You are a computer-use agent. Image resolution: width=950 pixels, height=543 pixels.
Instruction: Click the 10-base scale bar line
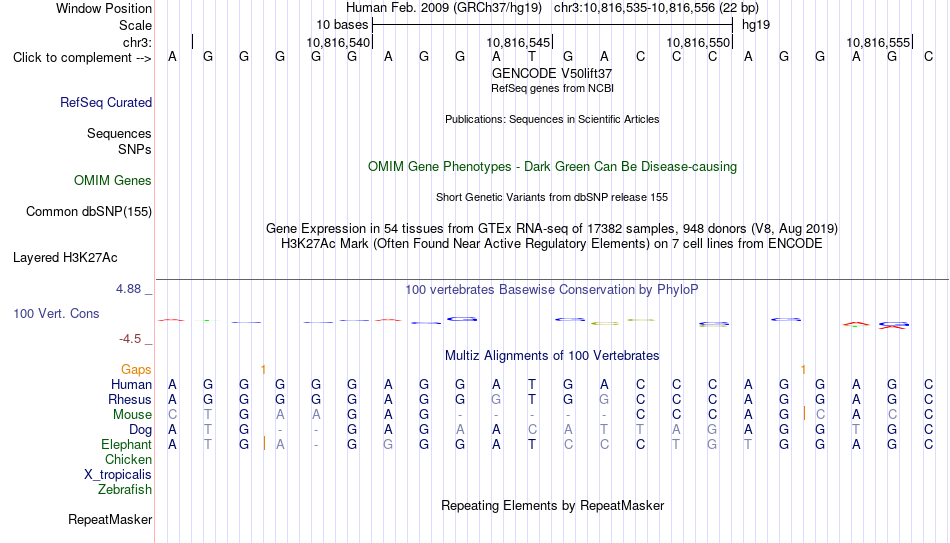[553, 25]
